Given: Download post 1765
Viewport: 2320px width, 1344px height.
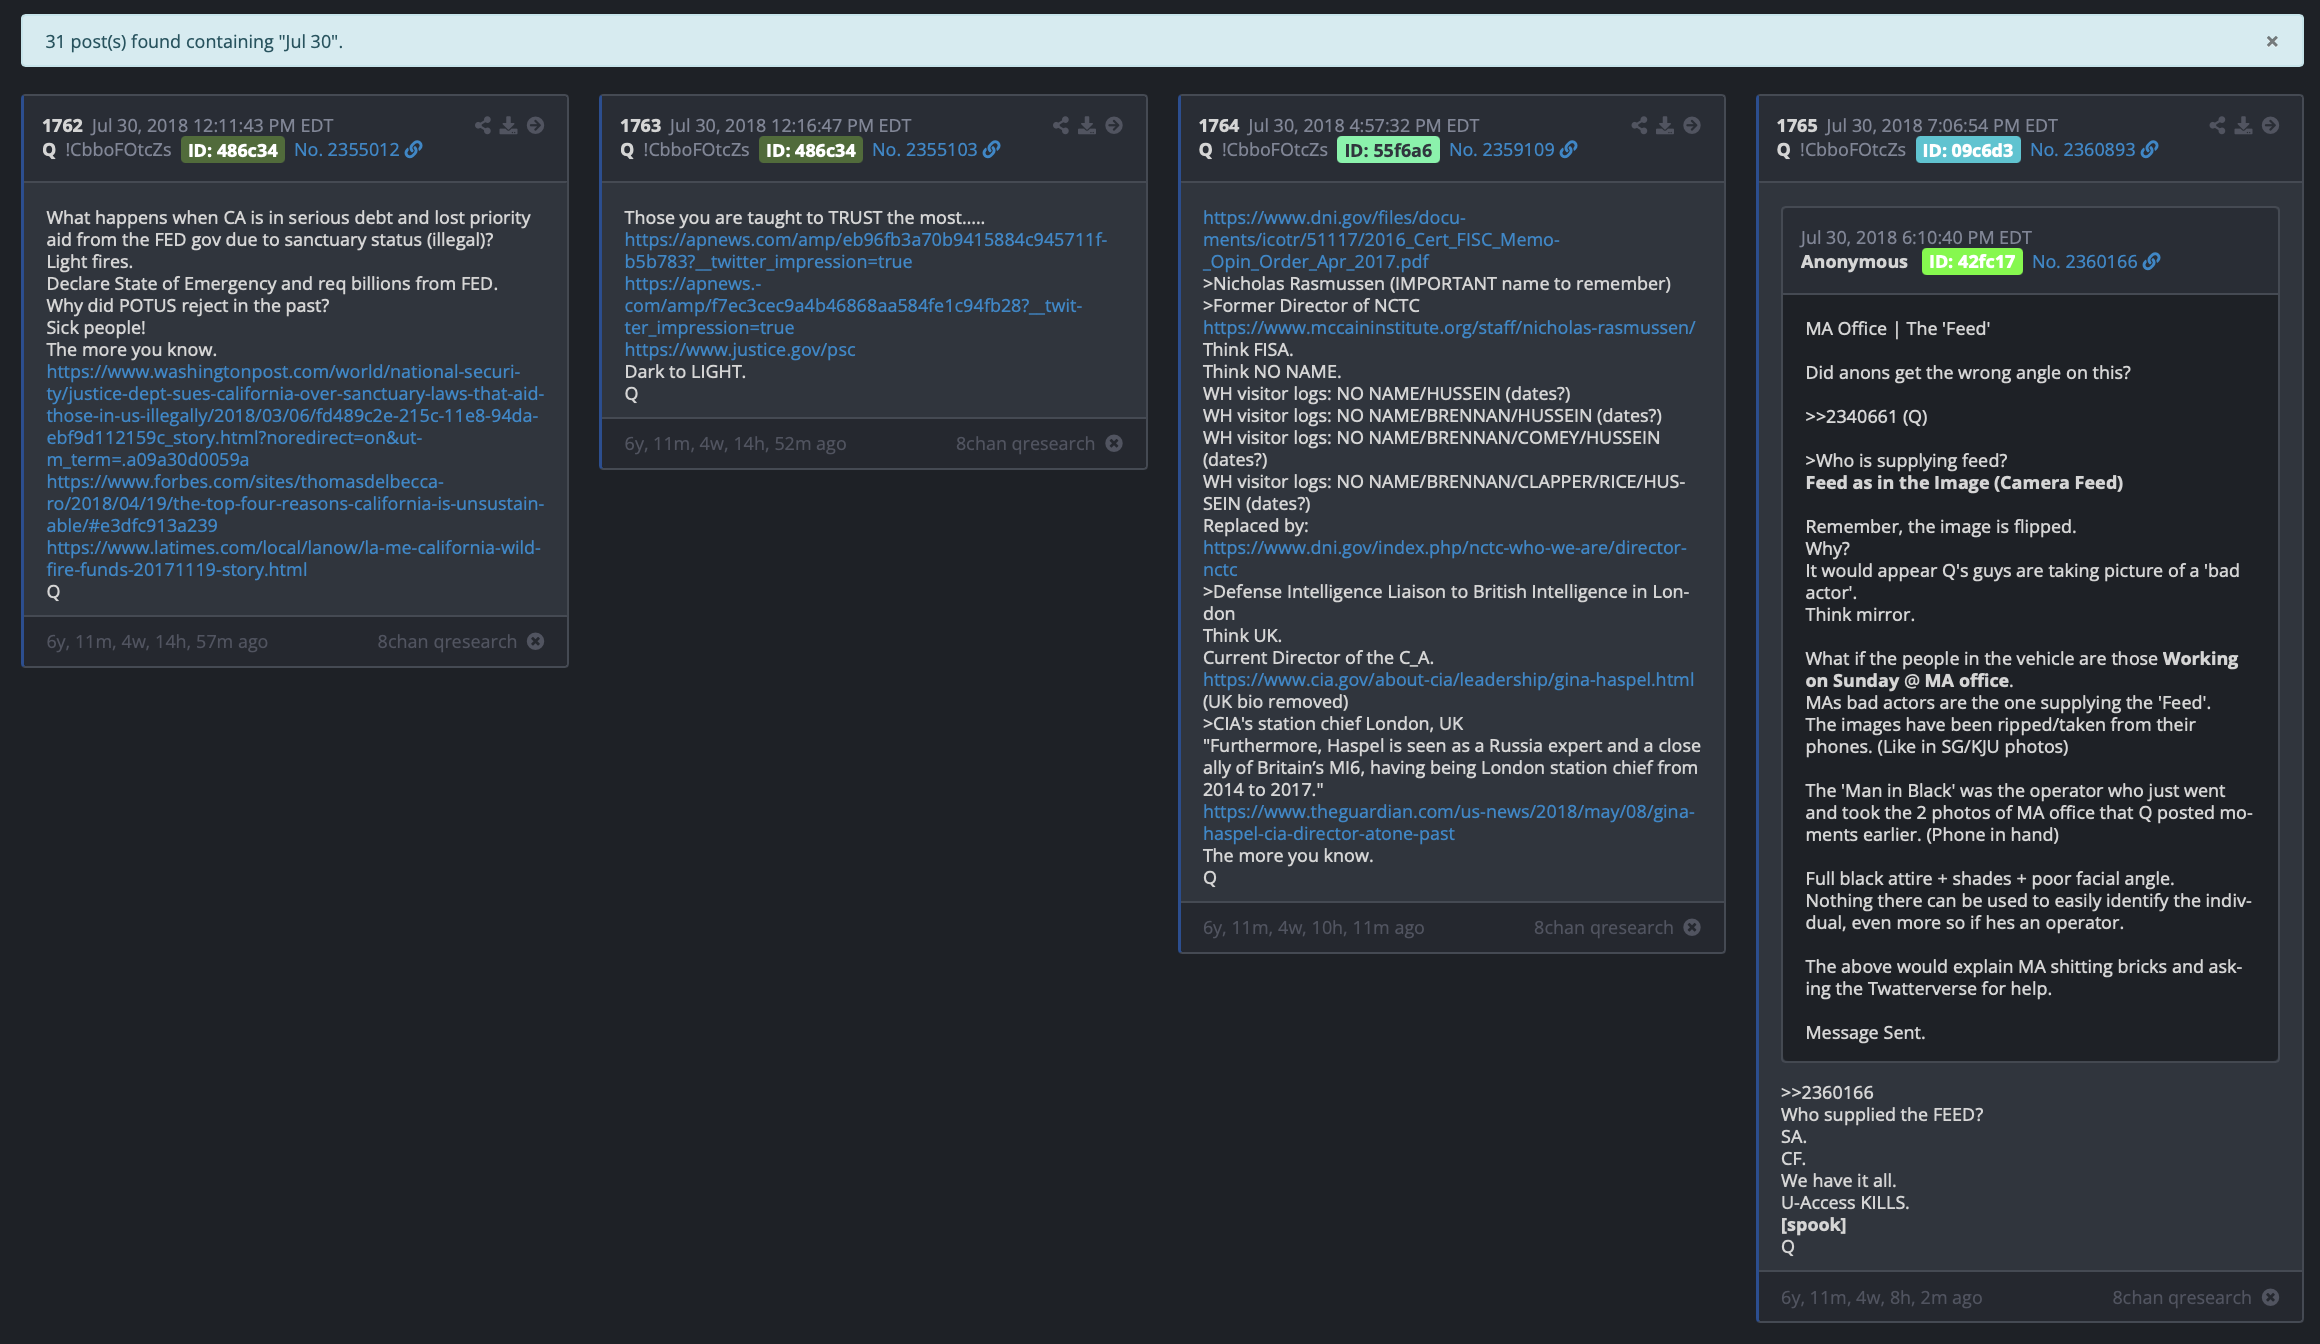Looking at the screenshot, I should pyautogui.click(x=2243, y=125).
